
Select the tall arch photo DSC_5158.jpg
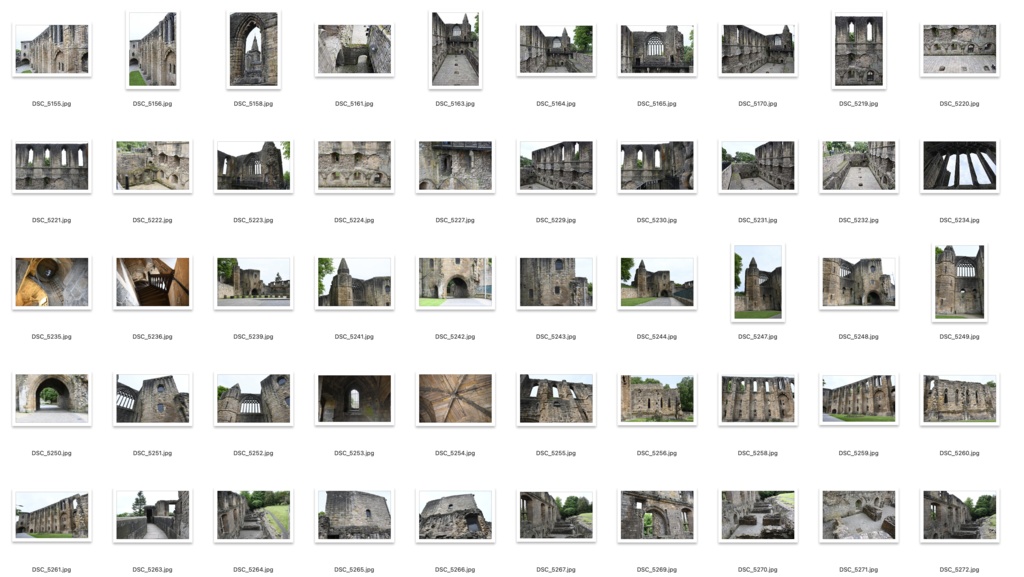pos(253,48)
